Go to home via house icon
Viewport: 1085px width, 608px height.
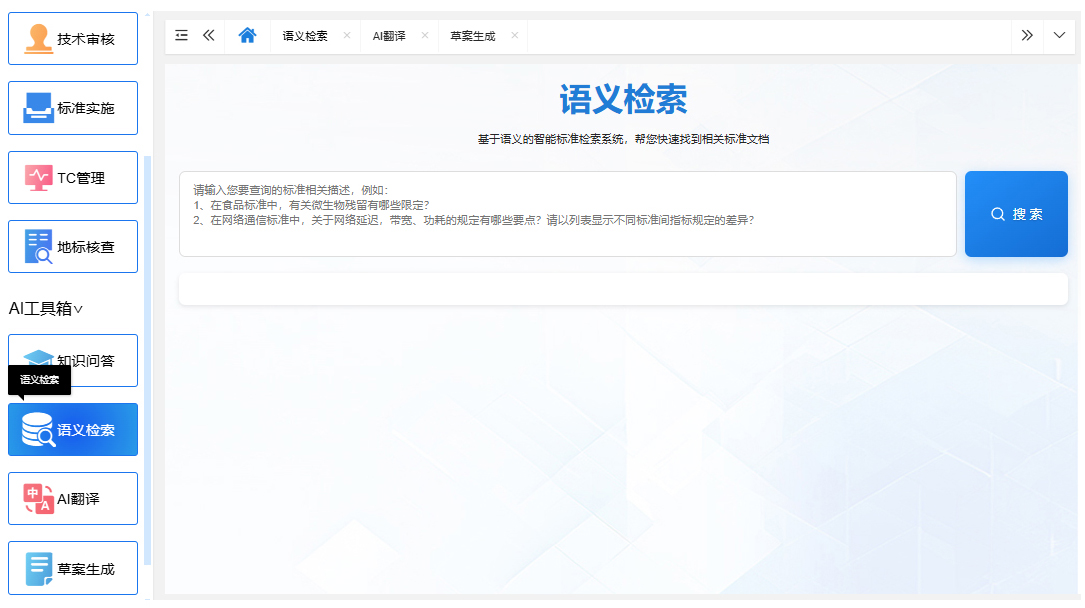(248, 35)
